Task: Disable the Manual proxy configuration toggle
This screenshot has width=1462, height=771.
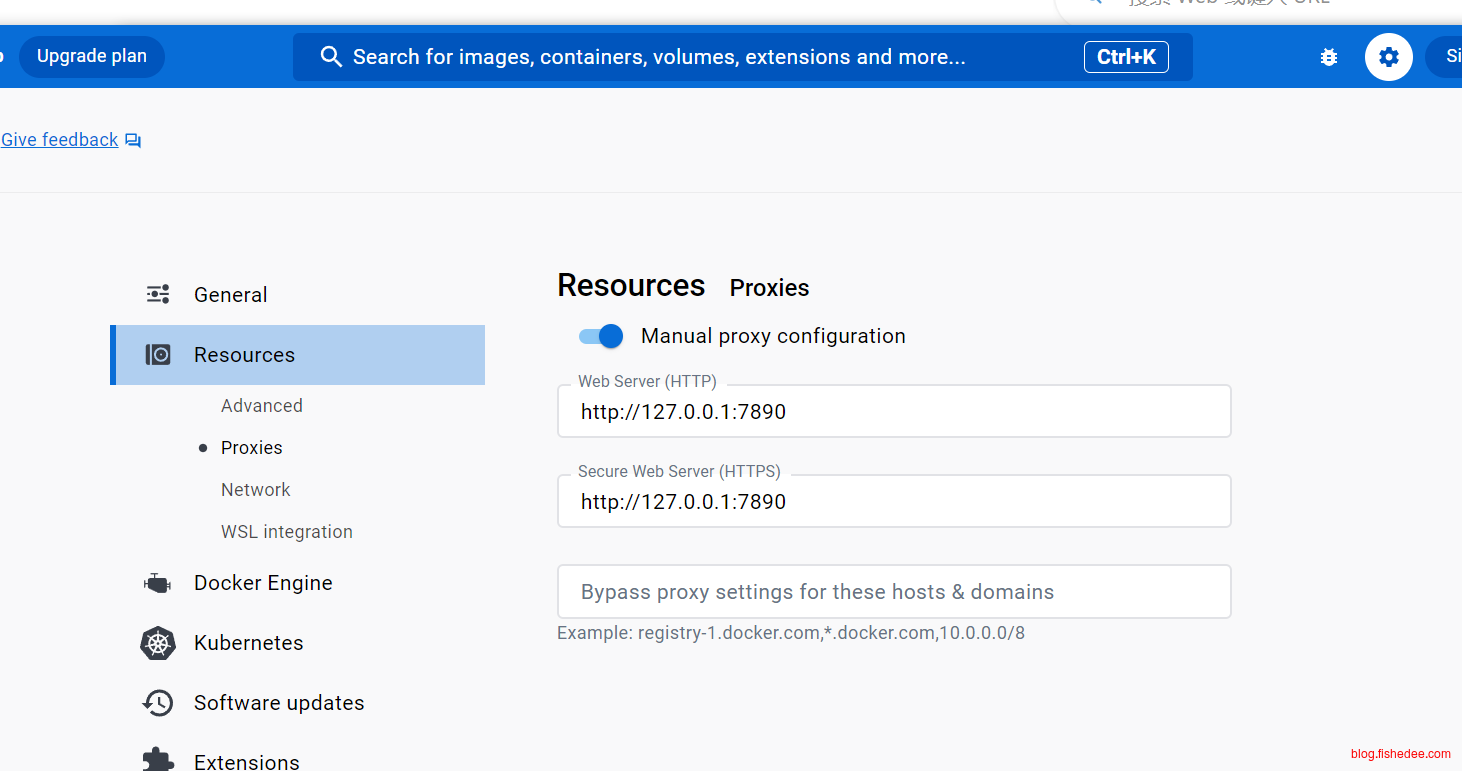Action: pyautogui.click(x=601, y=336)
